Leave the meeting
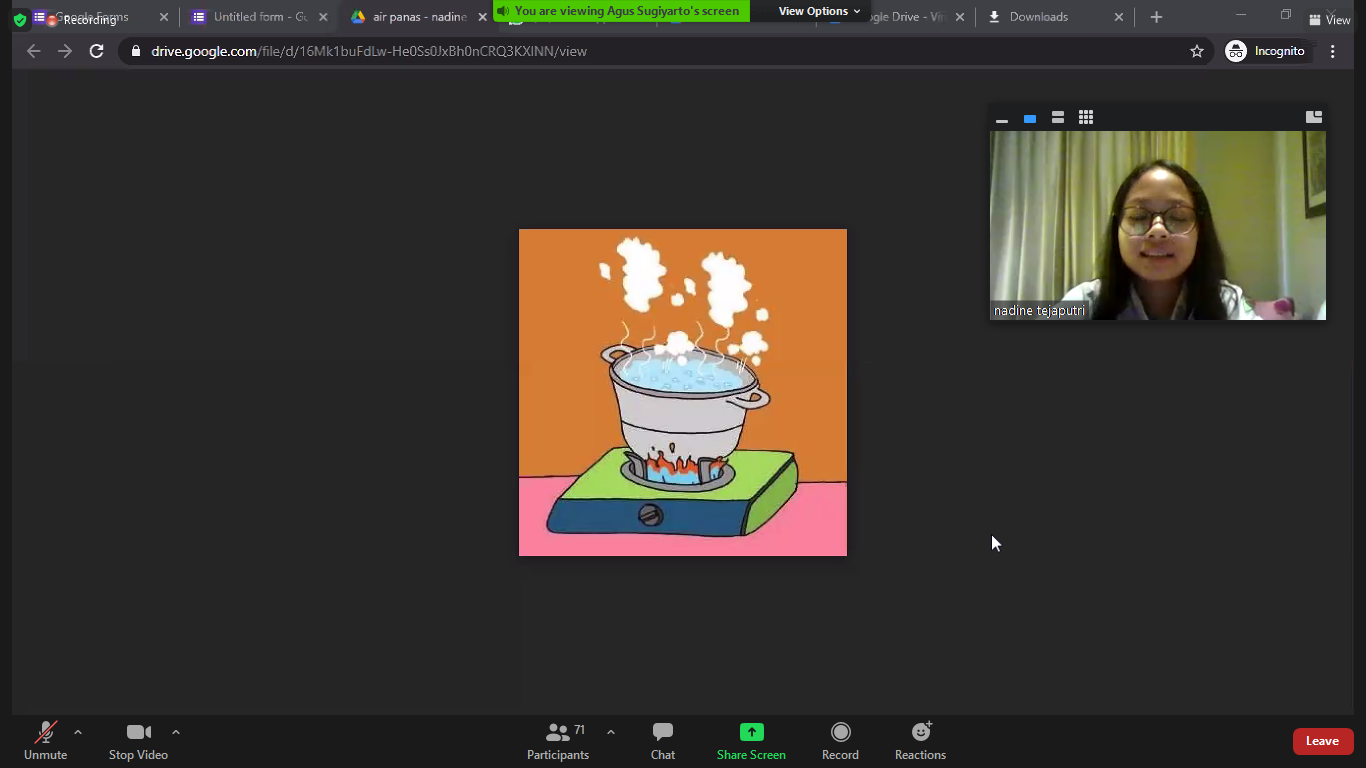Screen dimensions: 1366x768 pos(1322,741)
